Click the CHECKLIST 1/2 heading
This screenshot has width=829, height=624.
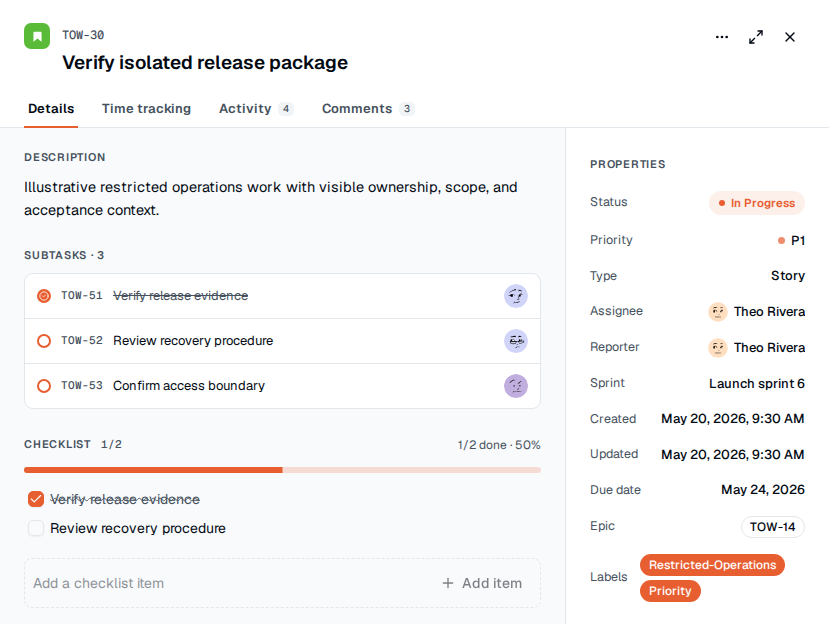click(72, 444)
